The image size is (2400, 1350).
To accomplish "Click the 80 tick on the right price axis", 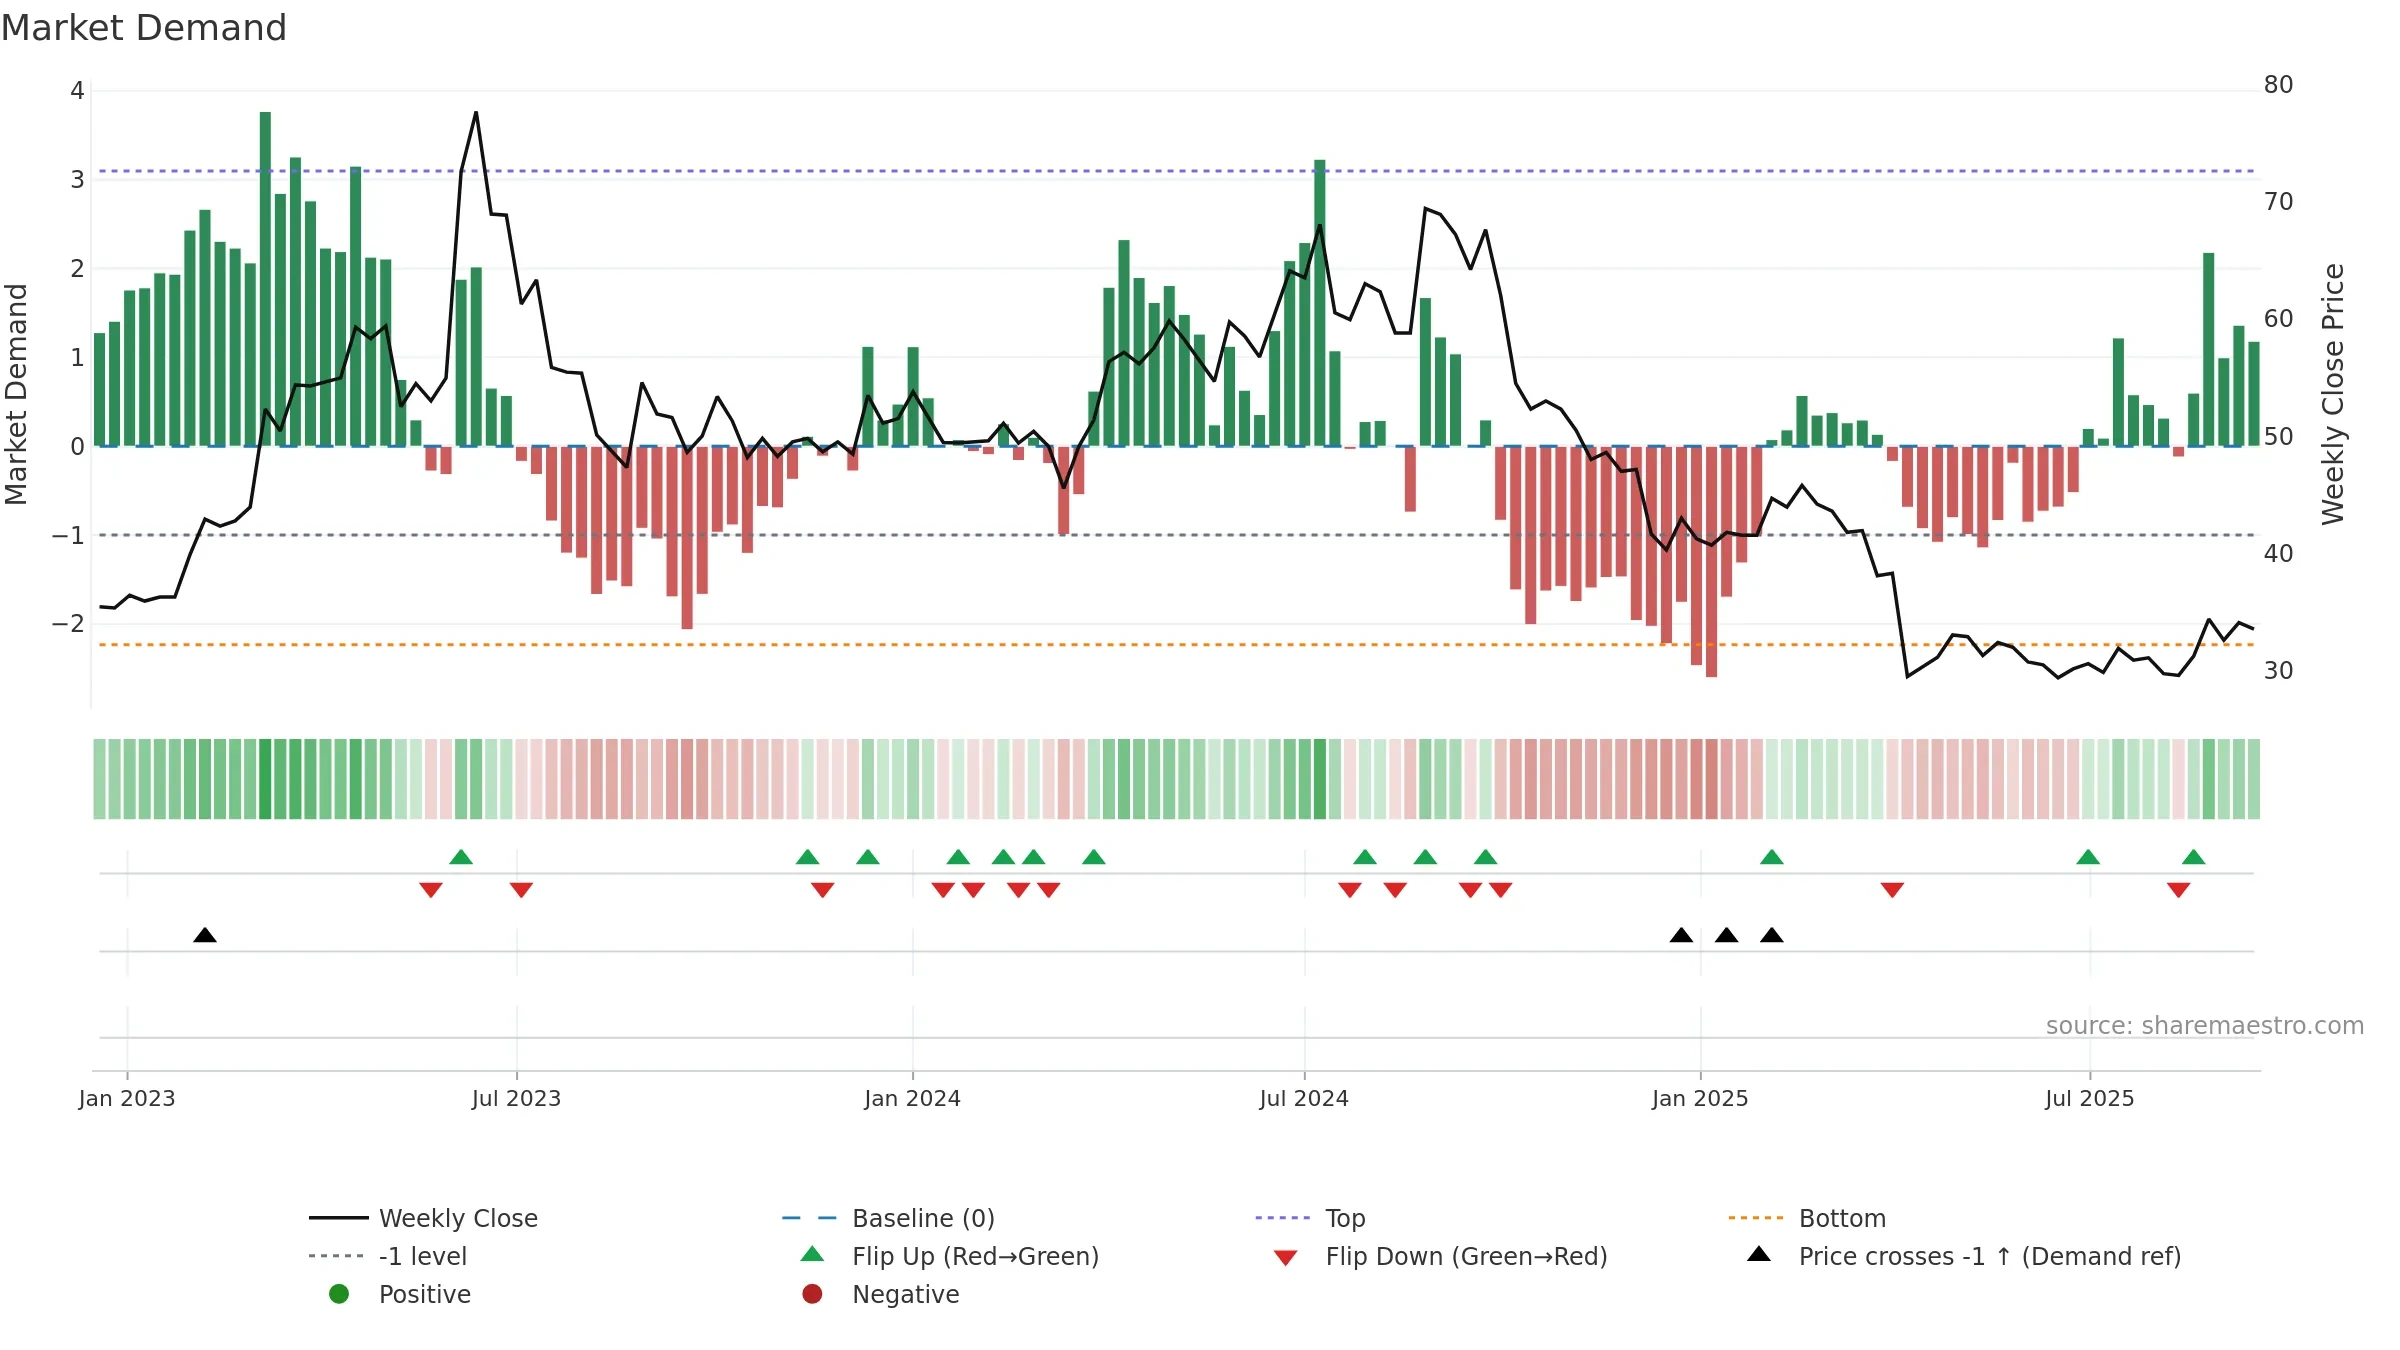I will click(x=2278, y=85).
